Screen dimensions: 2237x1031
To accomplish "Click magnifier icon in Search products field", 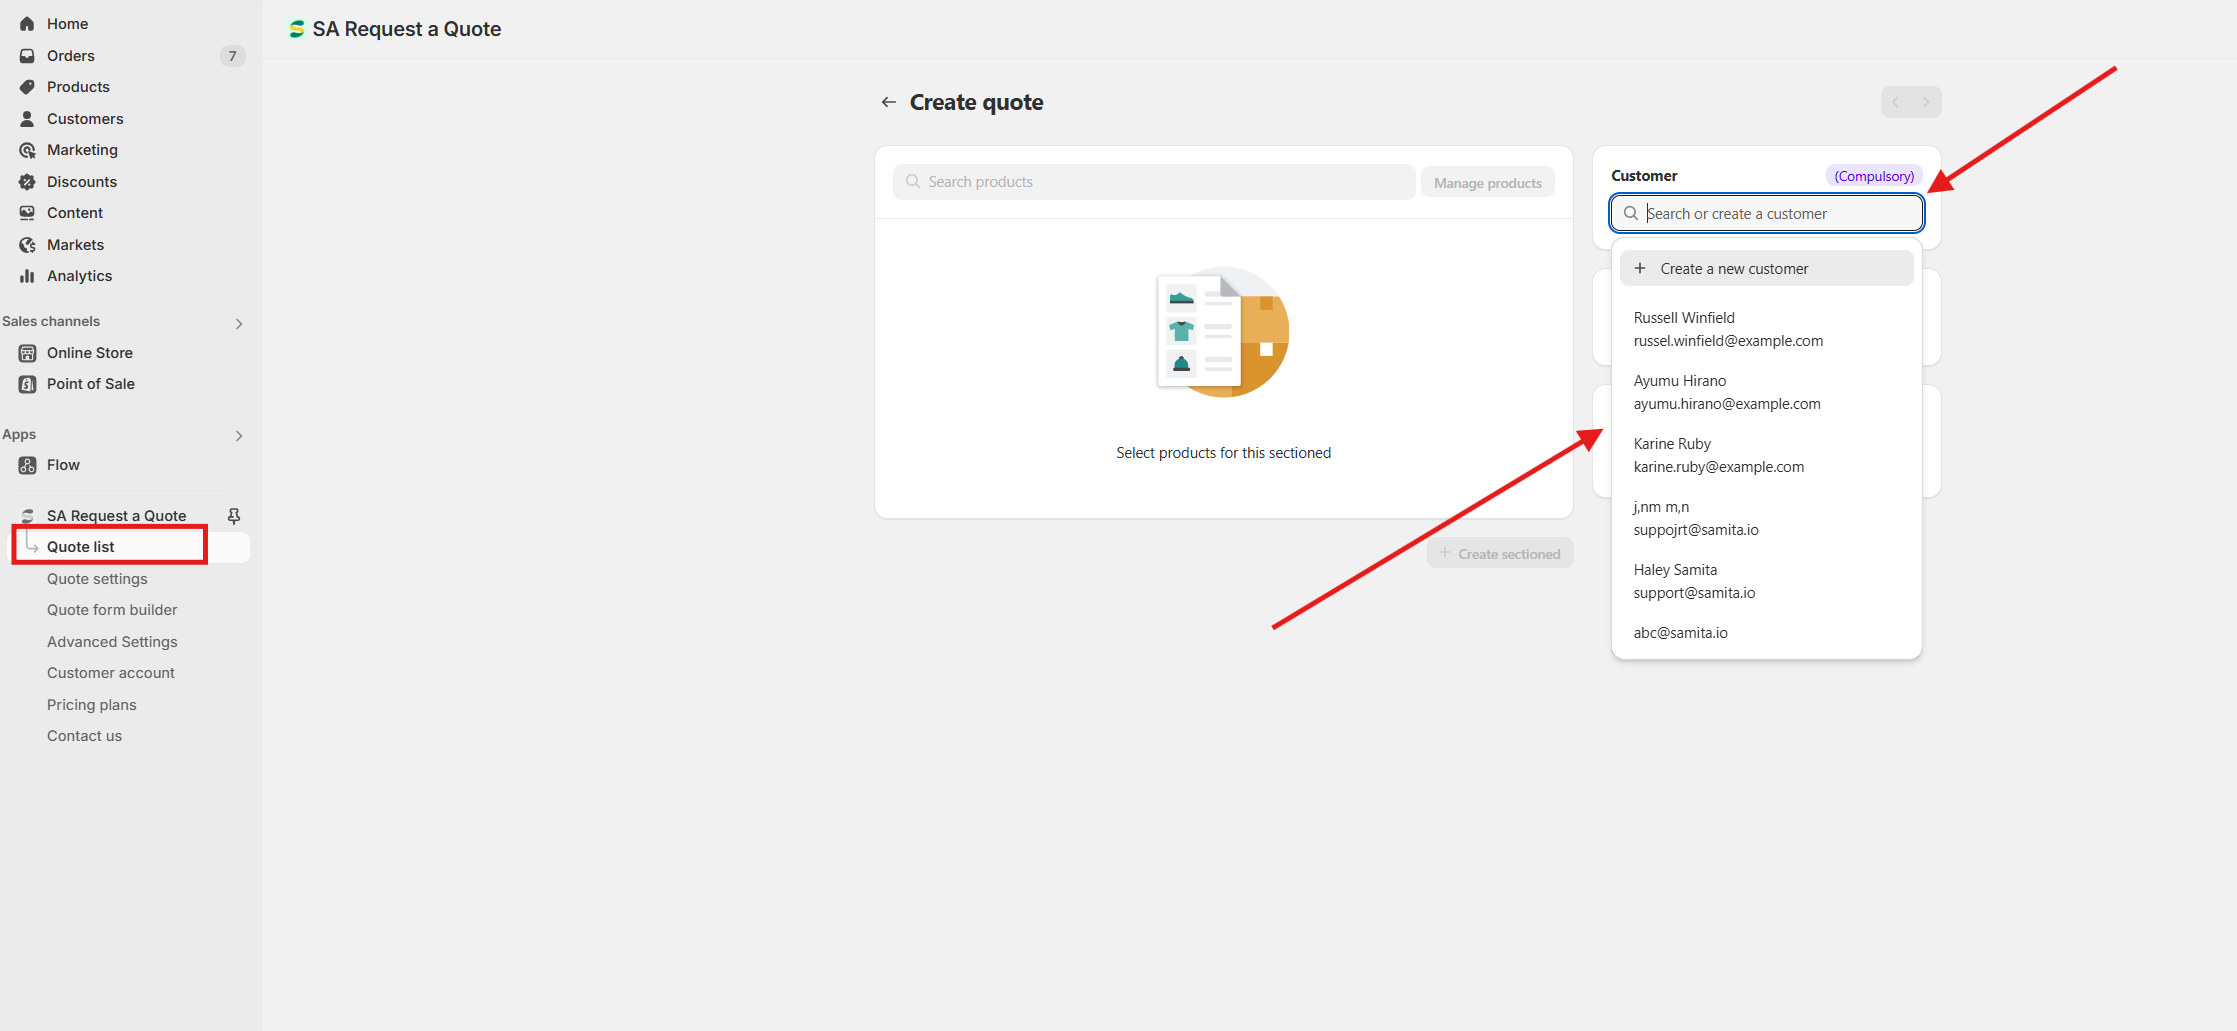I will pos(913,182).
